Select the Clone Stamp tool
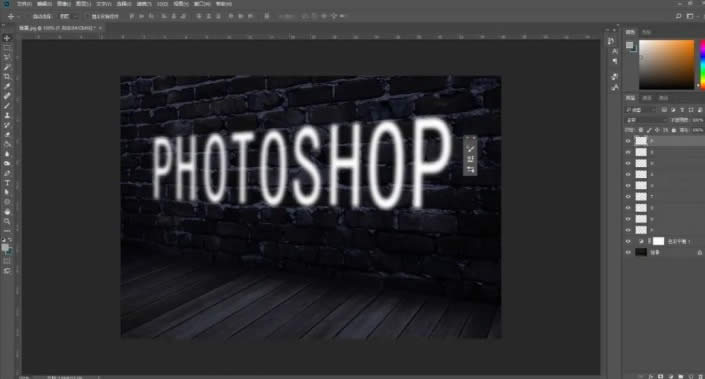The width and height of the screenshot is (705, 379). tap(7, 116)
